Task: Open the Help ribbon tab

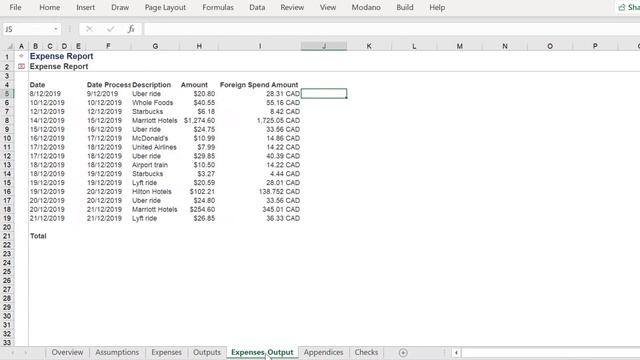Action: (x=437, y=7)
